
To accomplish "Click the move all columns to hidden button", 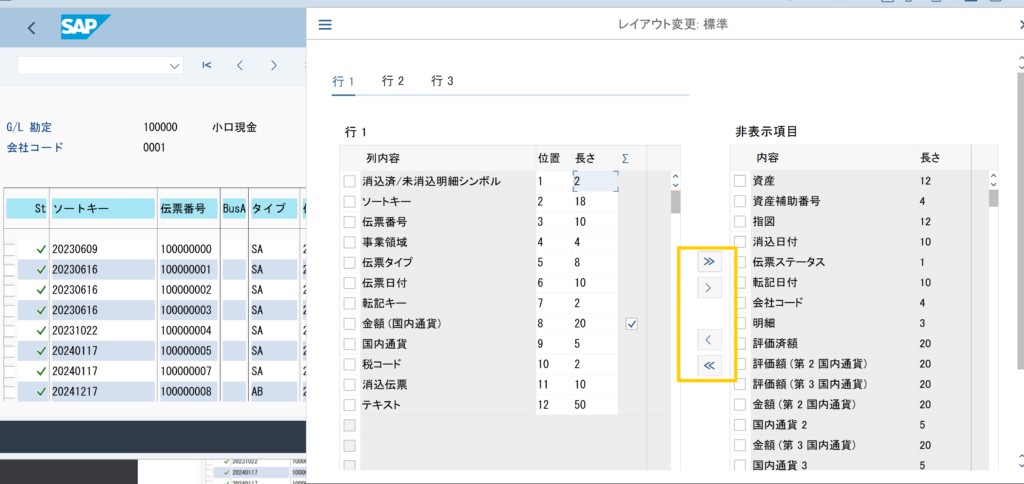I will coord(708,261).
